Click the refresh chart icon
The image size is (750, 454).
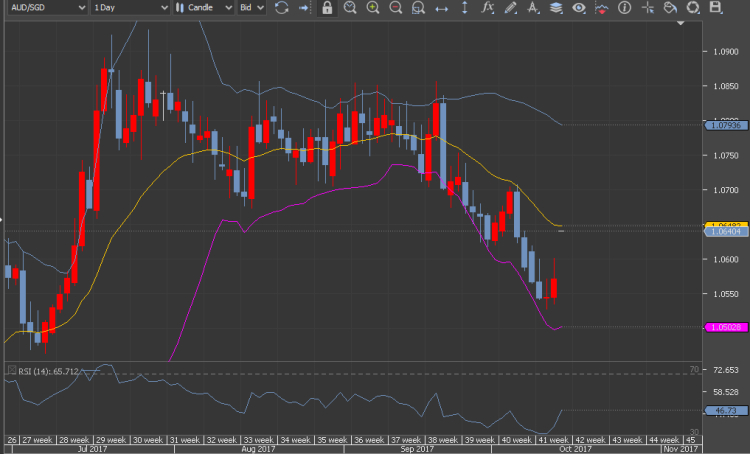pyautogui.click(x=281, y=8)
